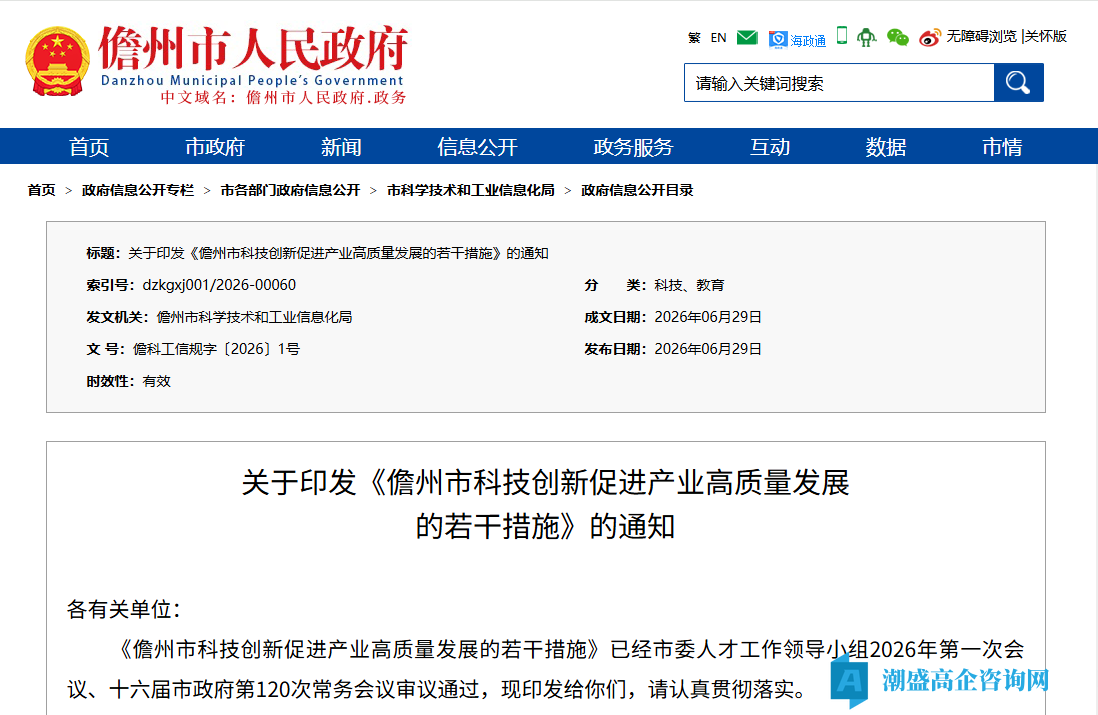
Task: Select the 成文日期 value 2026年06月29日
Action: [708, 317]
